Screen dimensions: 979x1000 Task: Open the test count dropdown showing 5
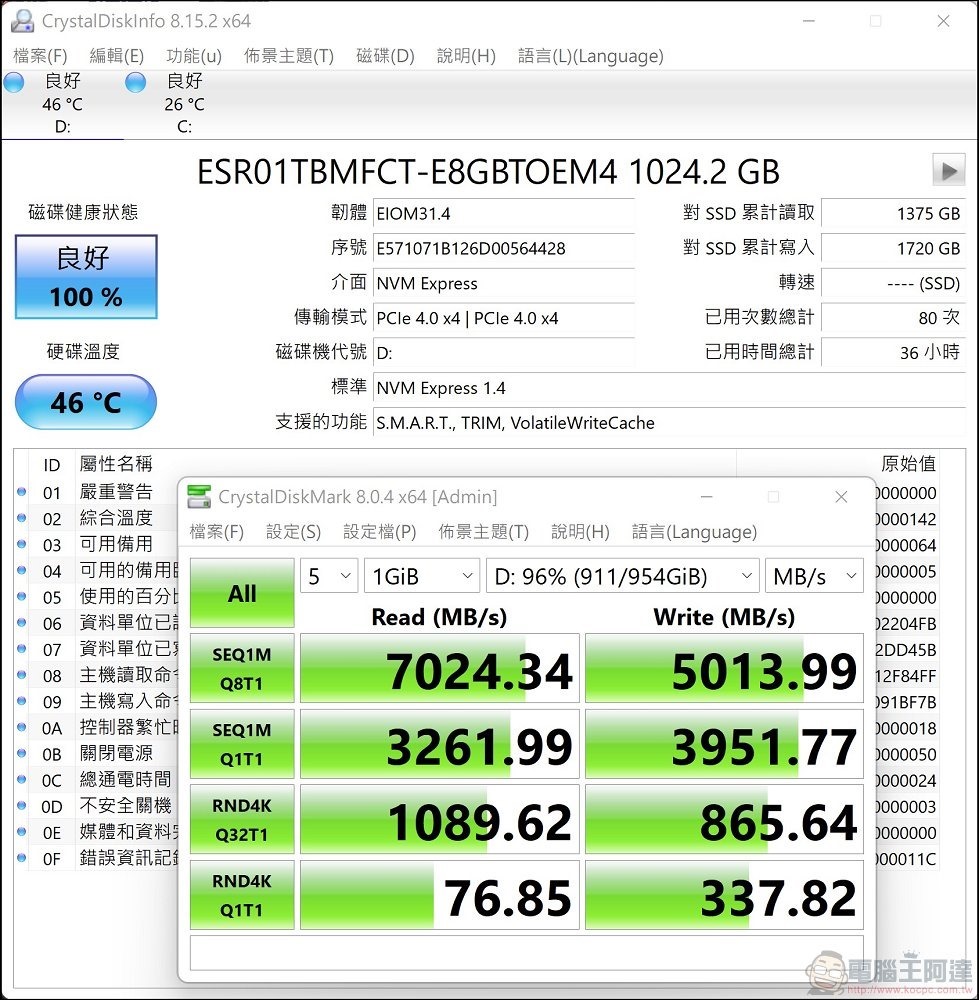(329, 576)
